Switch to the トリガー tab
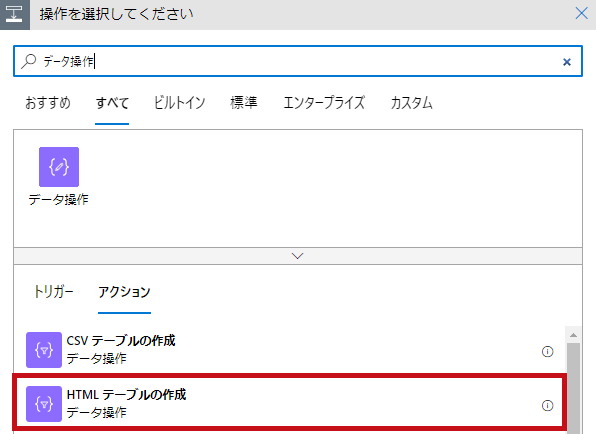This screenshot has width=596, height=434. click(x=54, y=292)
